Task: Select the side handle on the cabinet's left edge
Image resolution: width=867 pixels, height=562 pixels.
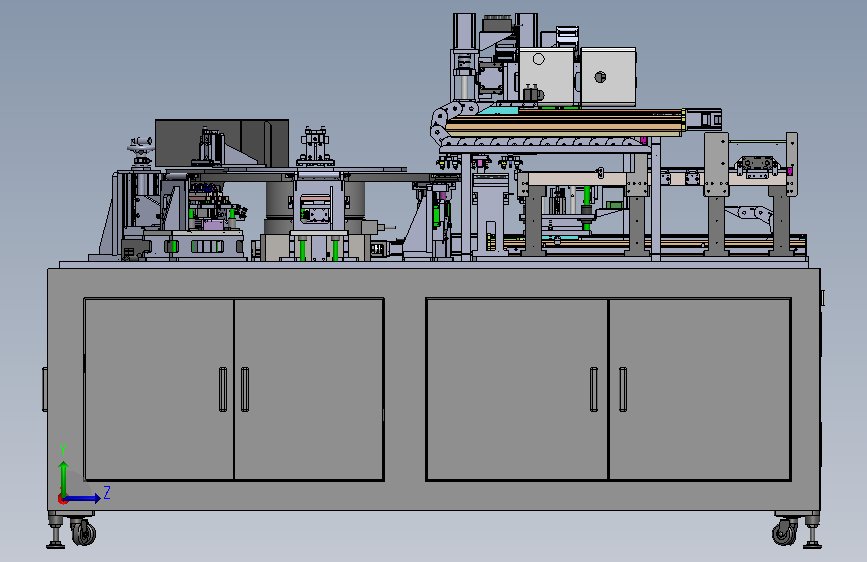Action: [45, 389]
